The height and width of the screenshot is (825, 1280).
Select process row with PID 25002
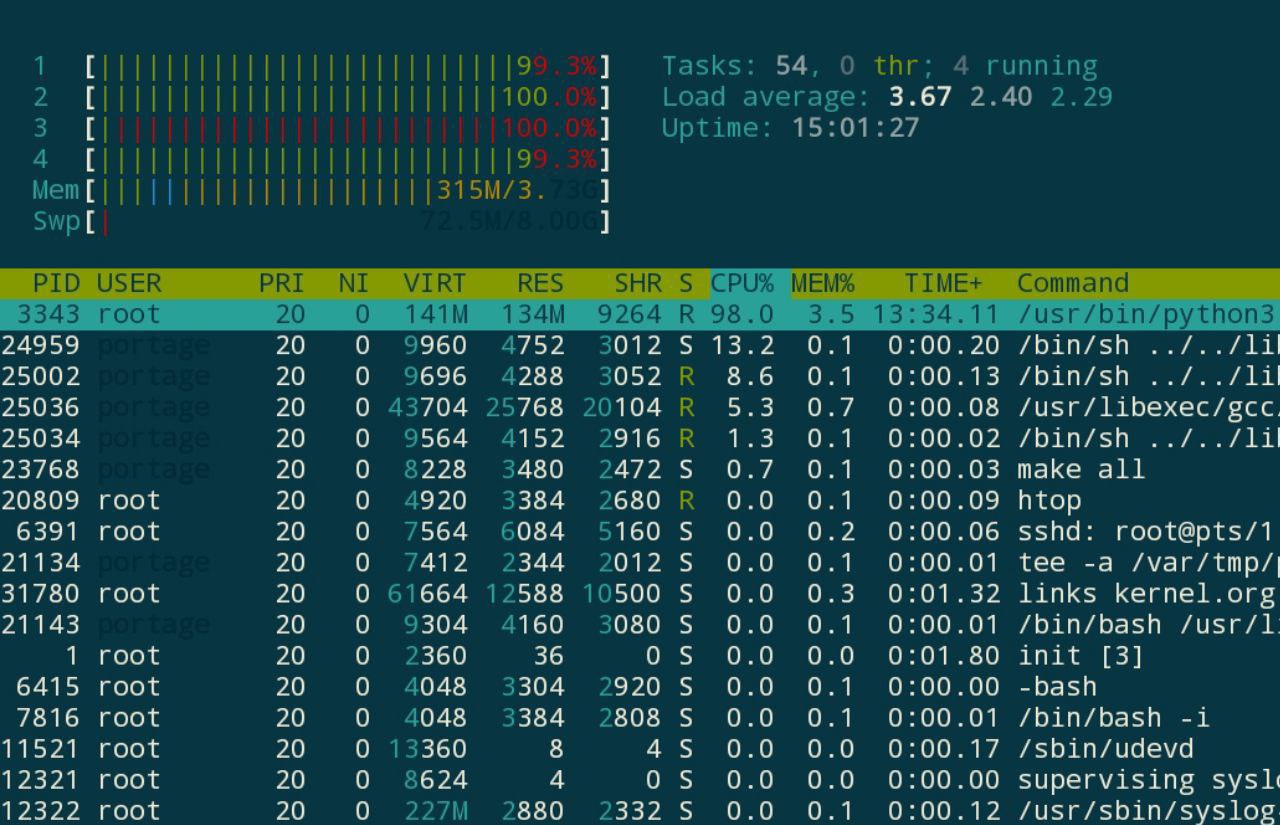click(x=640, y=376)
